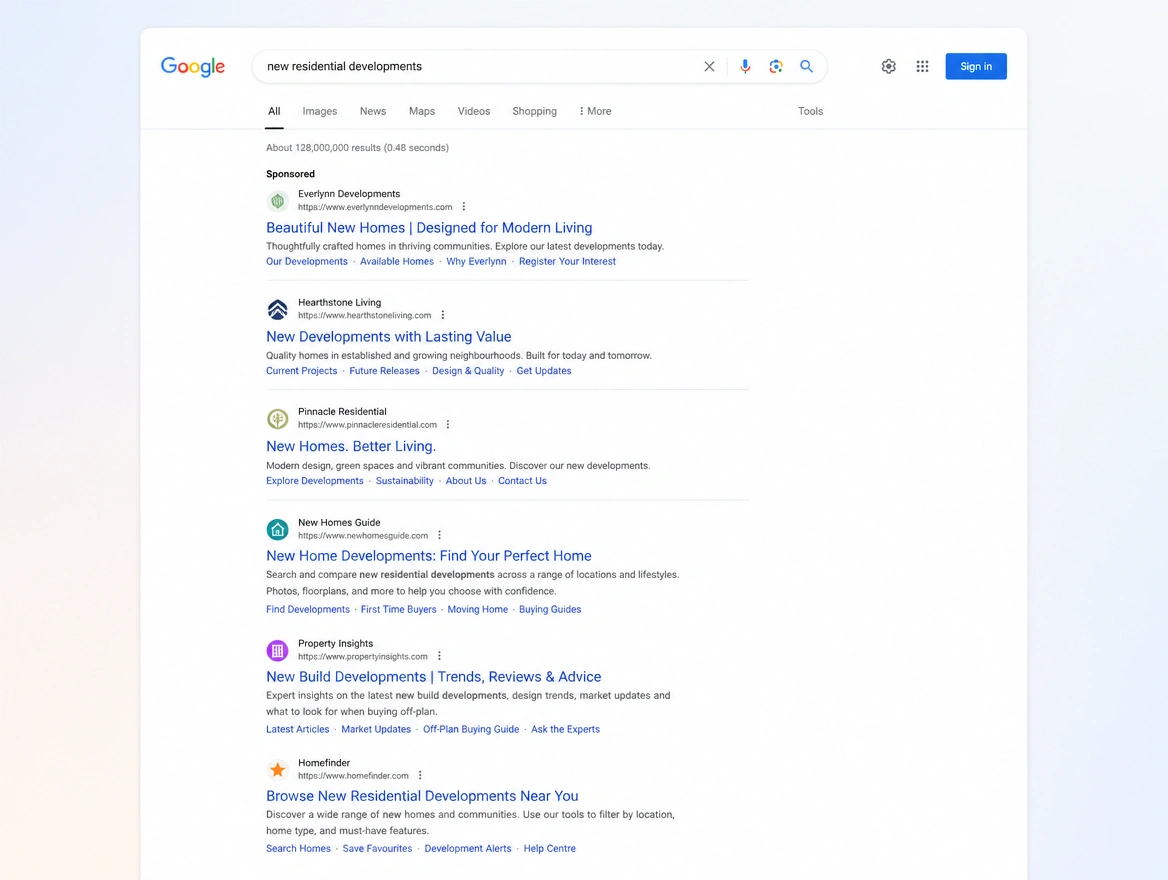Viewport: 1168px width, 880px height.
Task: Switch to the Videos tab
Action: point(474,111)
